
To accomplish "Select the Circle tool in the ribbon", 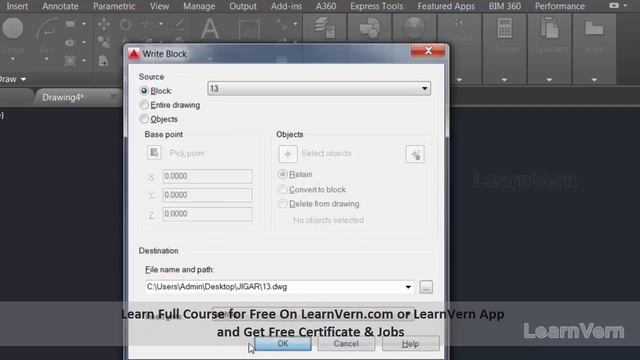I will (x=13, y=29).
